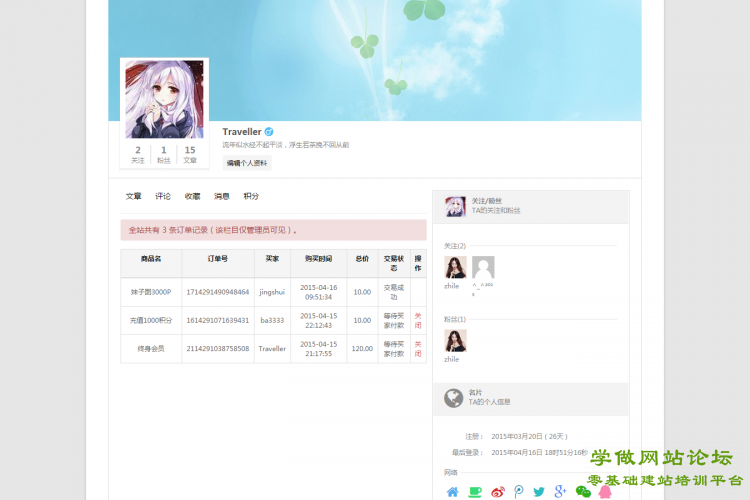The width and height of the screenshot is (750, 500).
Task: Open the 评论 tab
Action: [x=163, y=197]
